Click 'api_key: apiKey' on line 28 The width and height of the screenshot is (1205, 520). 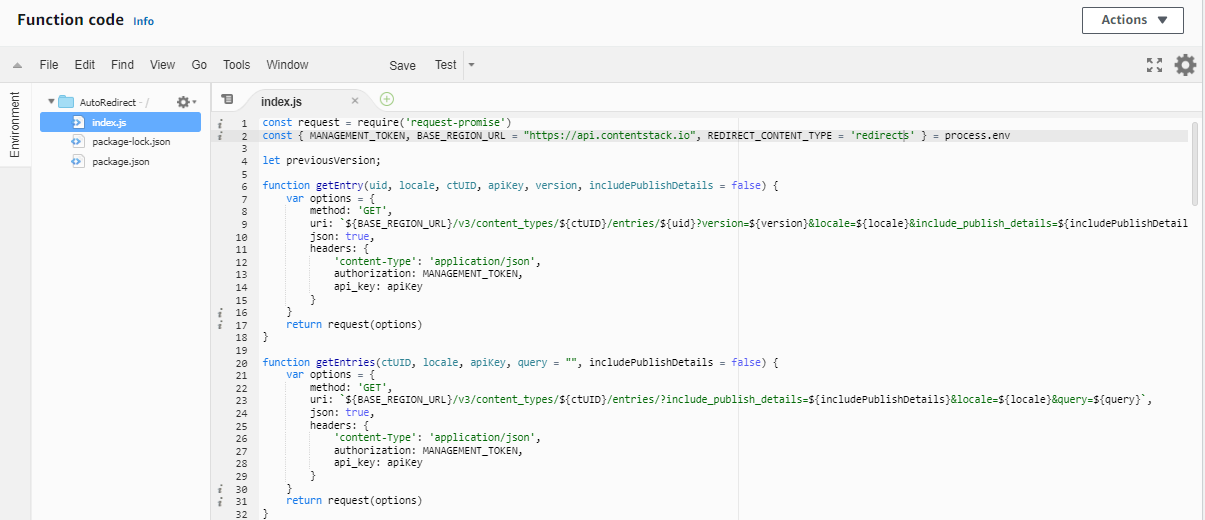tap(378, 462)
